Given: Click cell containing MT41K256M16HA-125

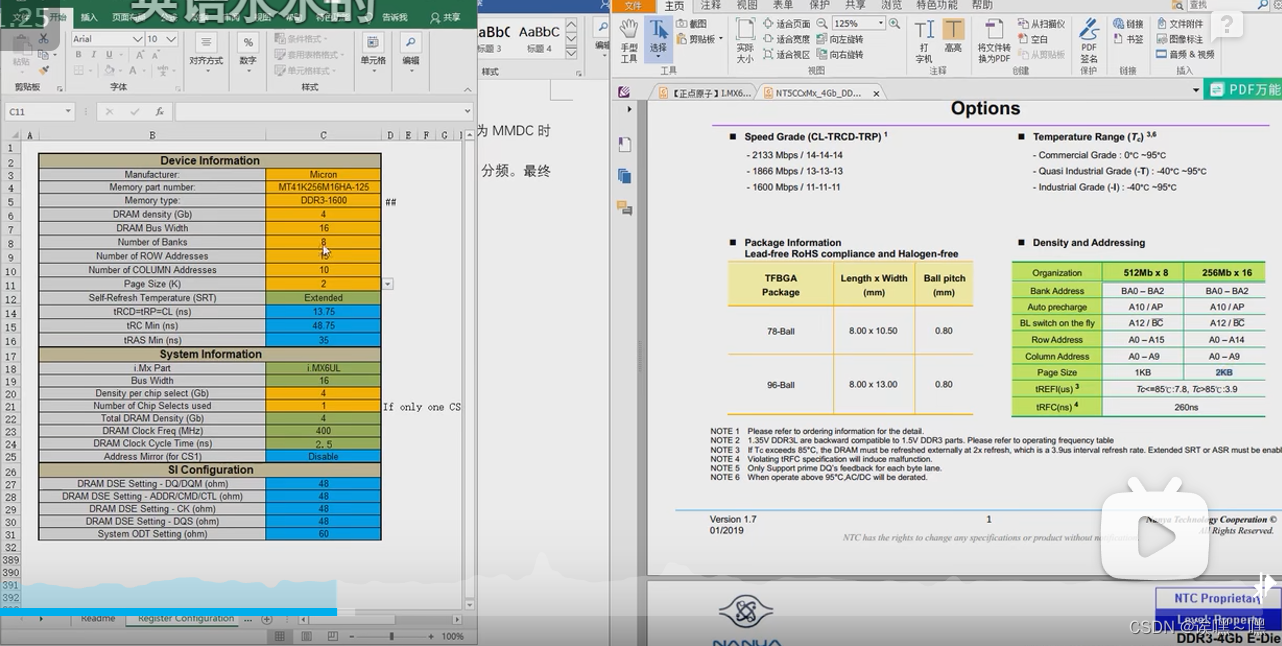Looking at the screenshot, I should [x=323, y=187].
